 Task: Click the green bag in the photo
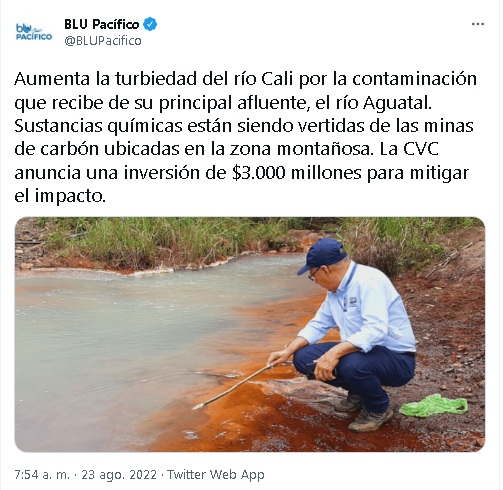[433, 406]
